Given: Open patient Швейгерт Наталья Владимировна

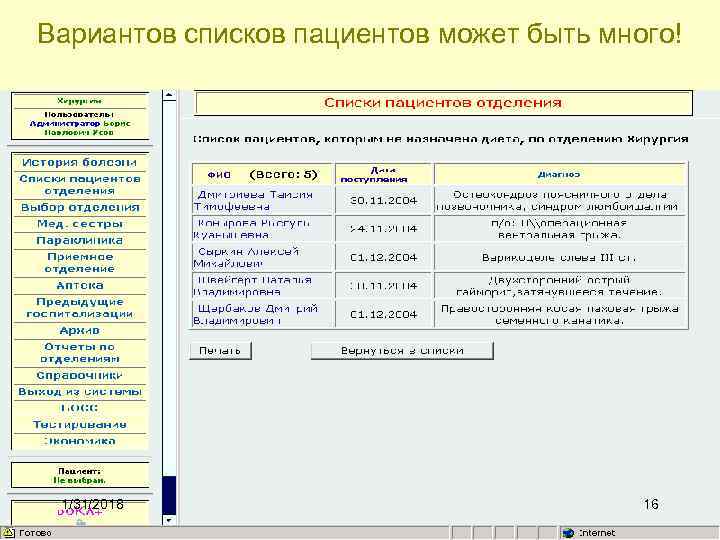Looking at the screenshot, I should [253, 286].
